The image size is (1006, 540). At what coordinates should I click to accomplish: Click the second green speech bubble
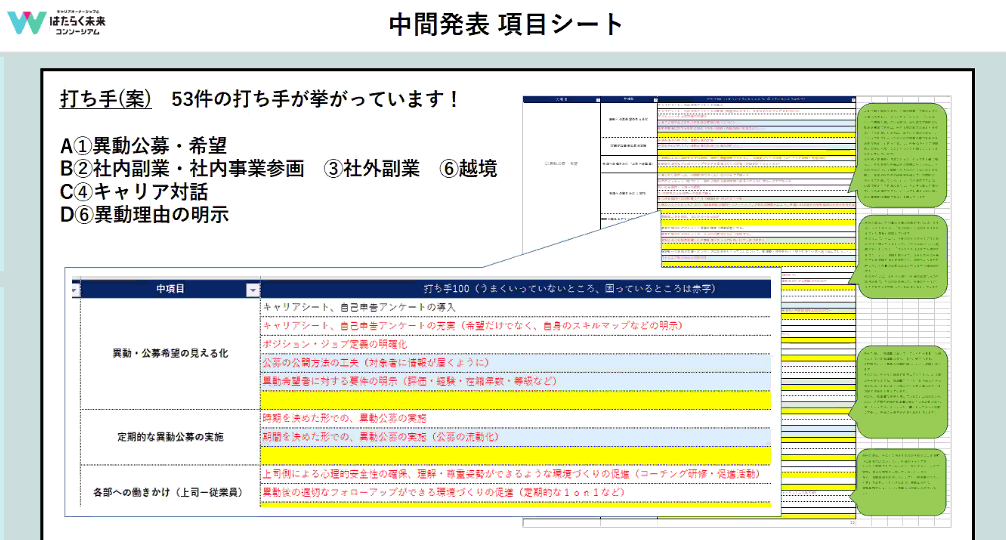[896, 258]
